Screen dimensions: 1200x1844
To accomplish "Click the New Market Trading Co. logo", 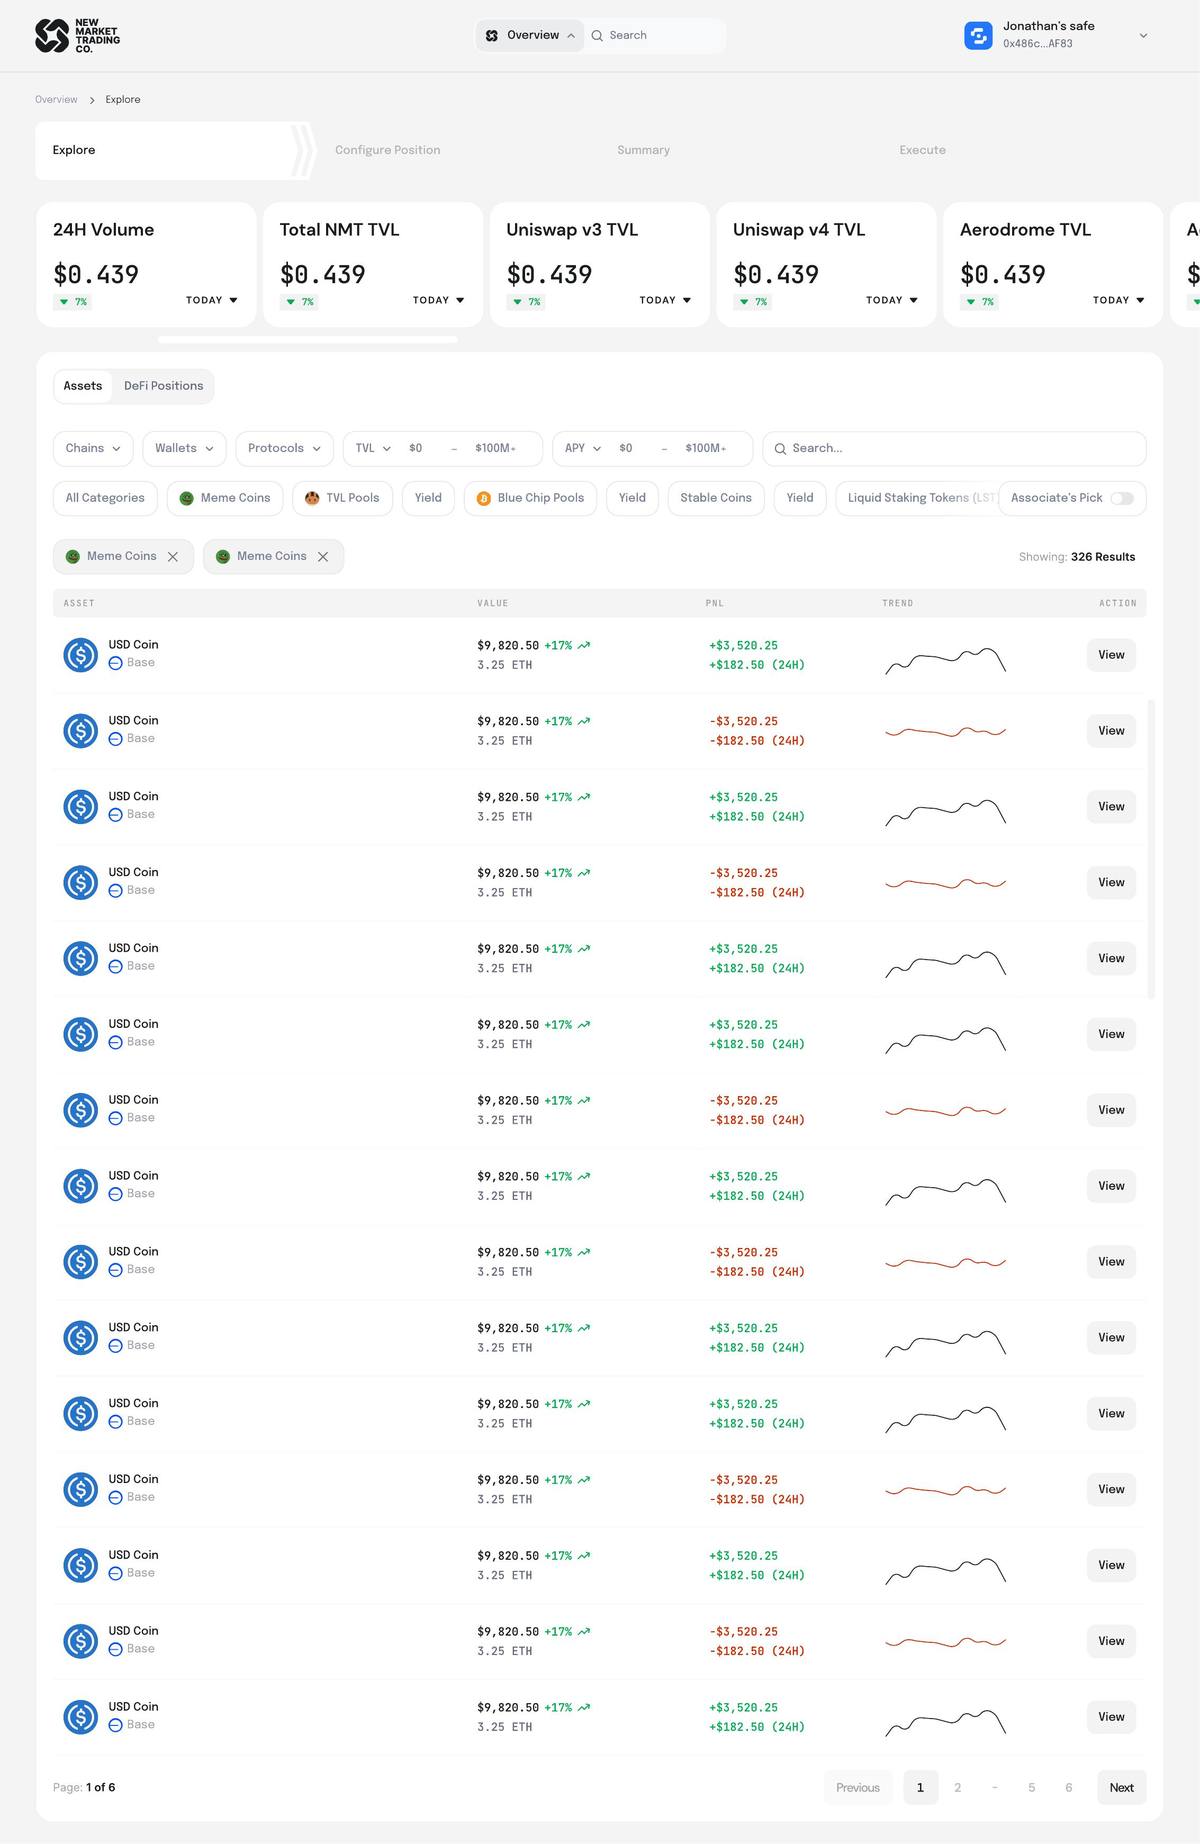I will pos(77,36).
